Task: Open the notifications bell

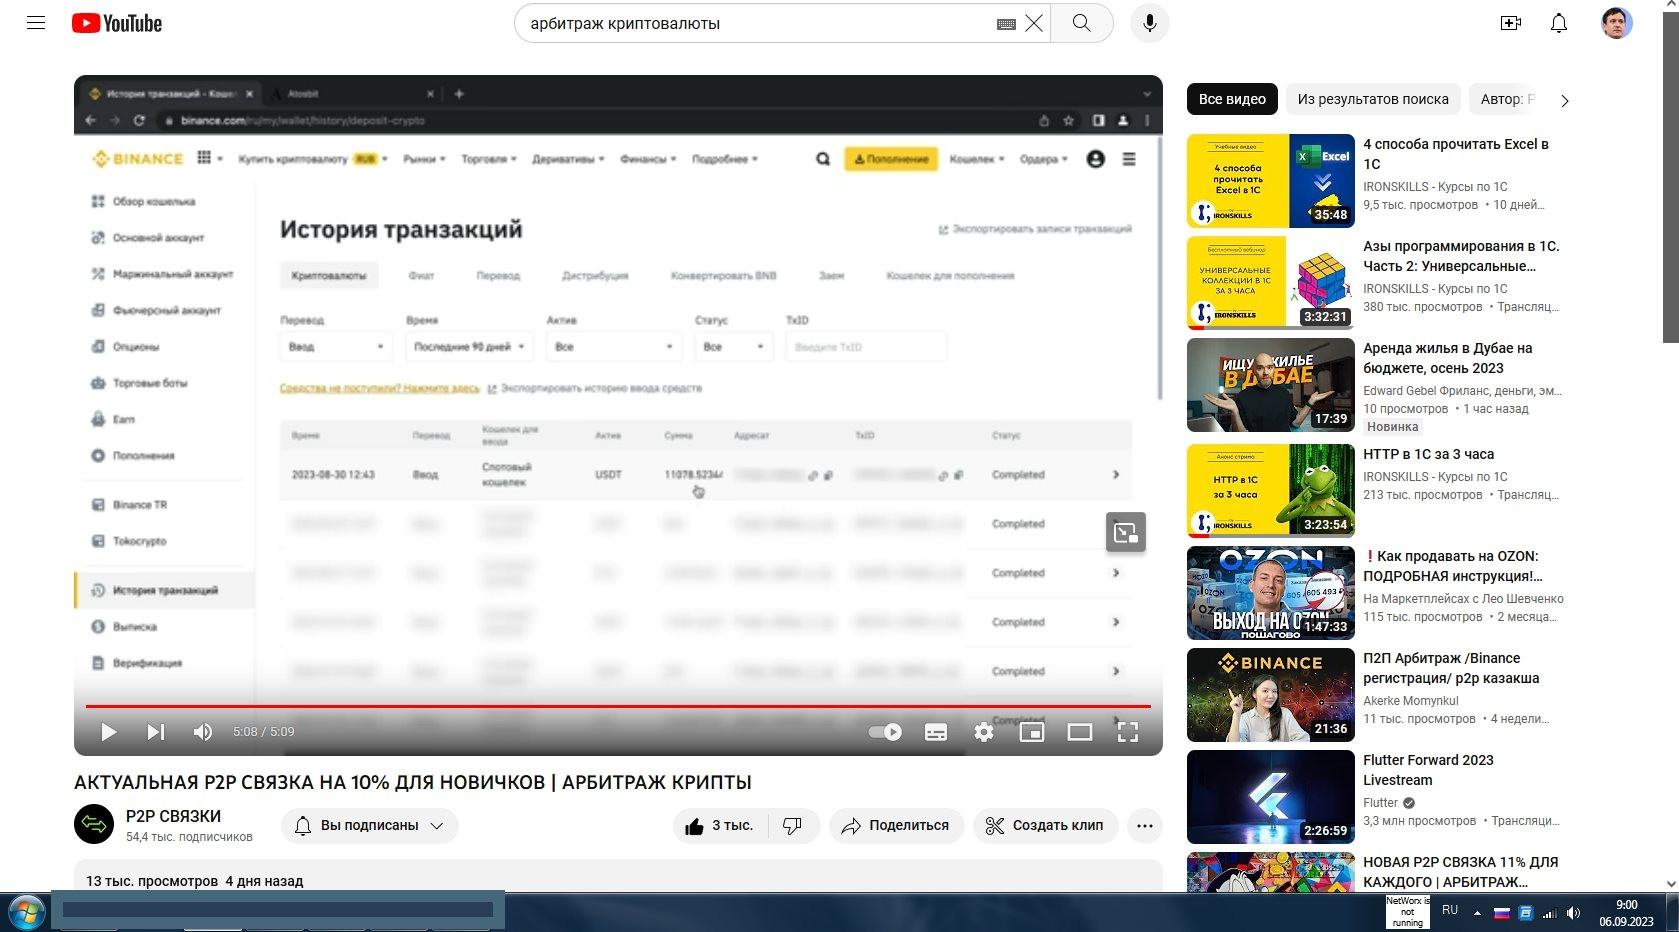Action: tap(1559, 23)
